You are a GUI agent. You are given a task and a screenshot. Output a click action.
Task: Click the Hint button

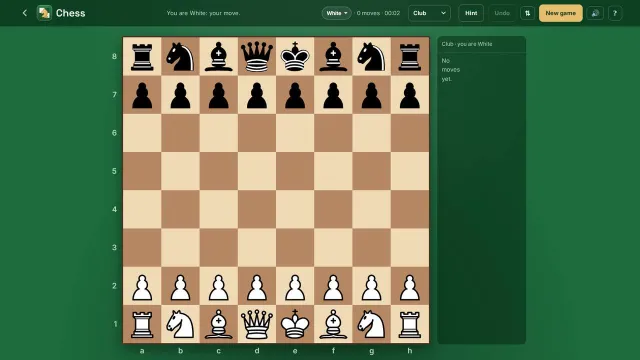pos(471,13)
